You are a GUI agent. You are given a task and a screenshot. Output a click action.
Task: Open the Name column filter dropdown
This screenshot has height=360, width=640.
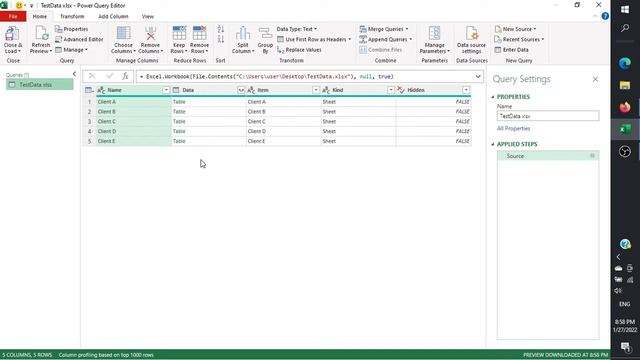pos(166,90)
